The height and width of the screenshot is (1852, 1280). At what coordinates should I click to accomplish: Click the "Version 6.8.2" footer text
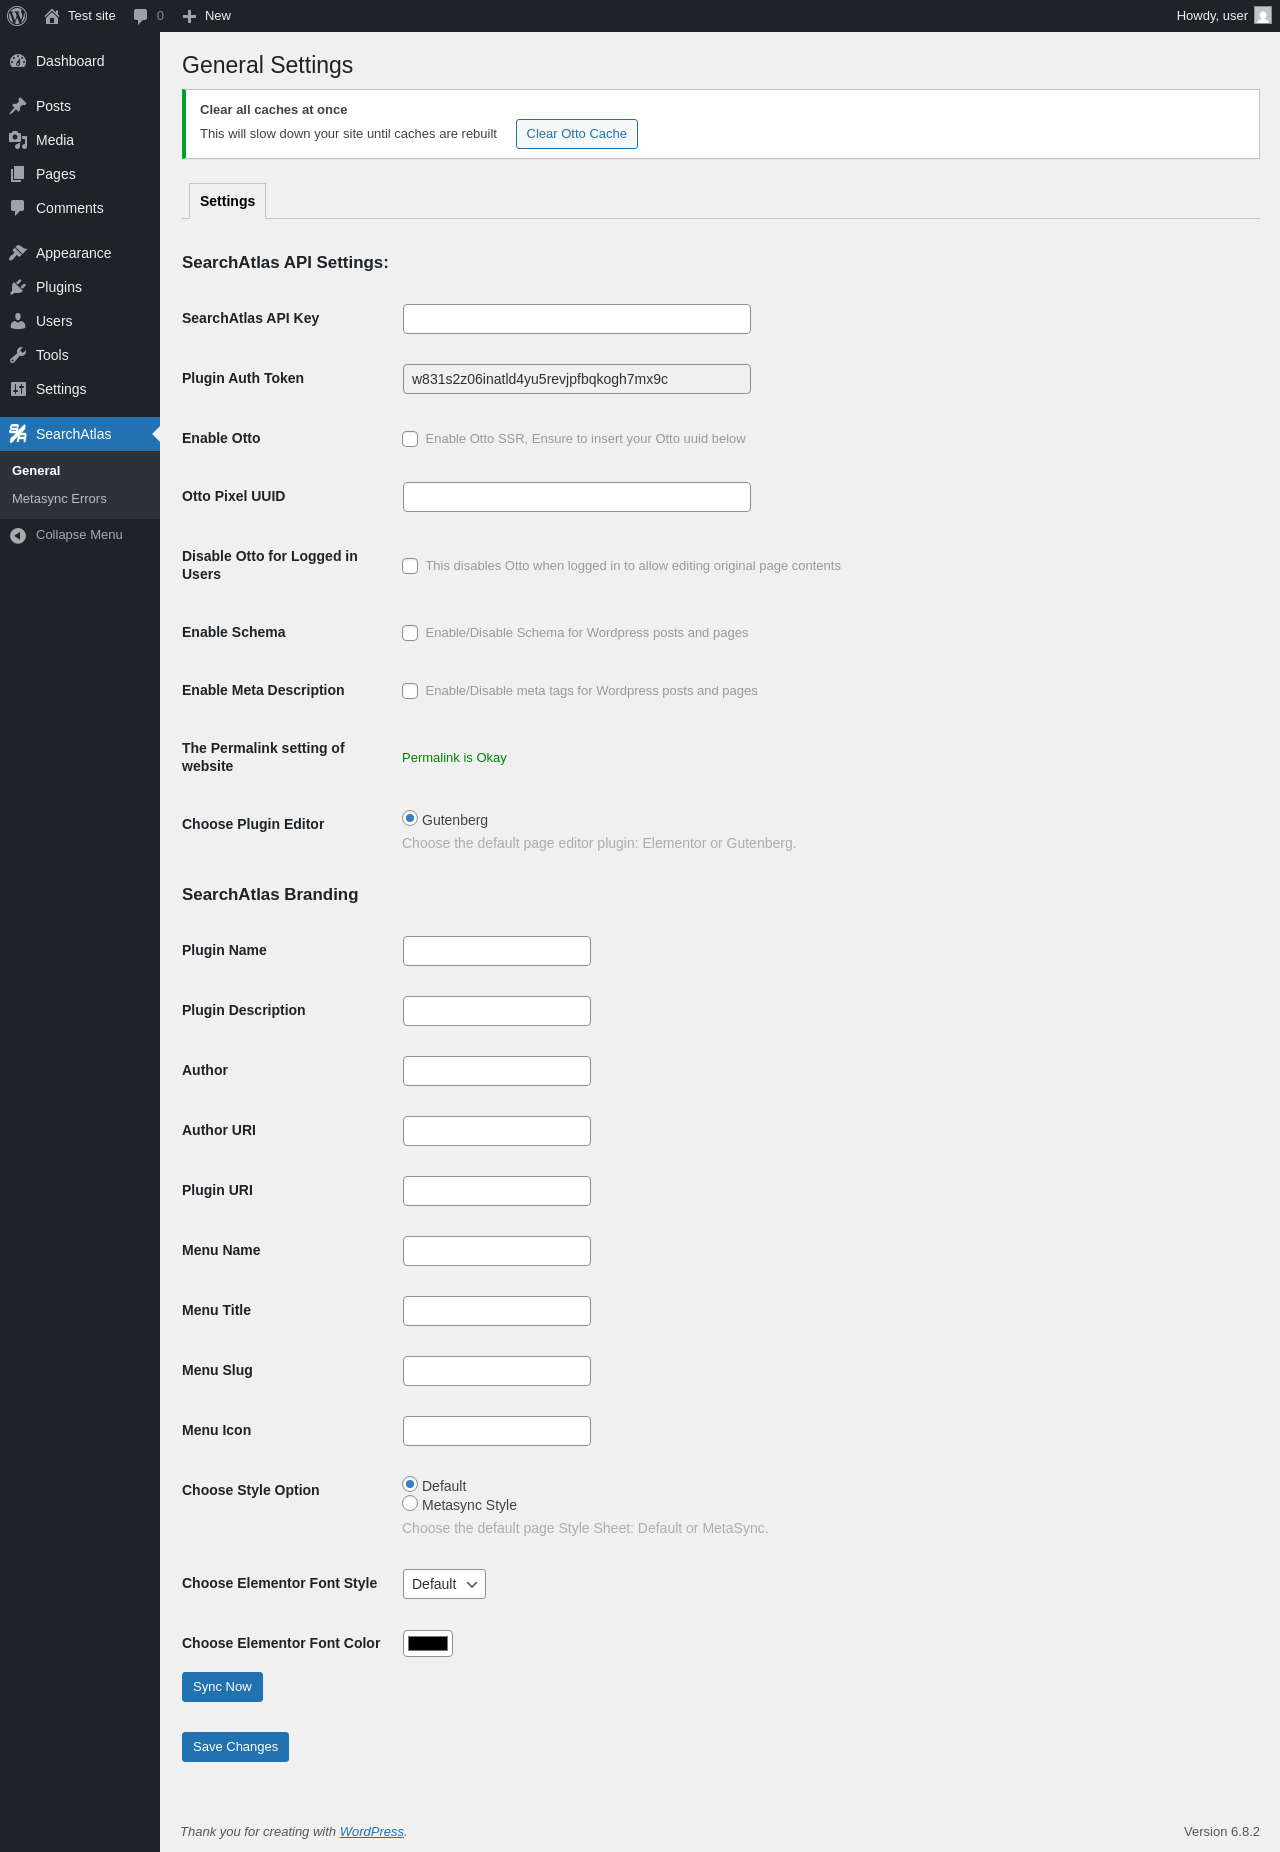tap(1222, 1832)
